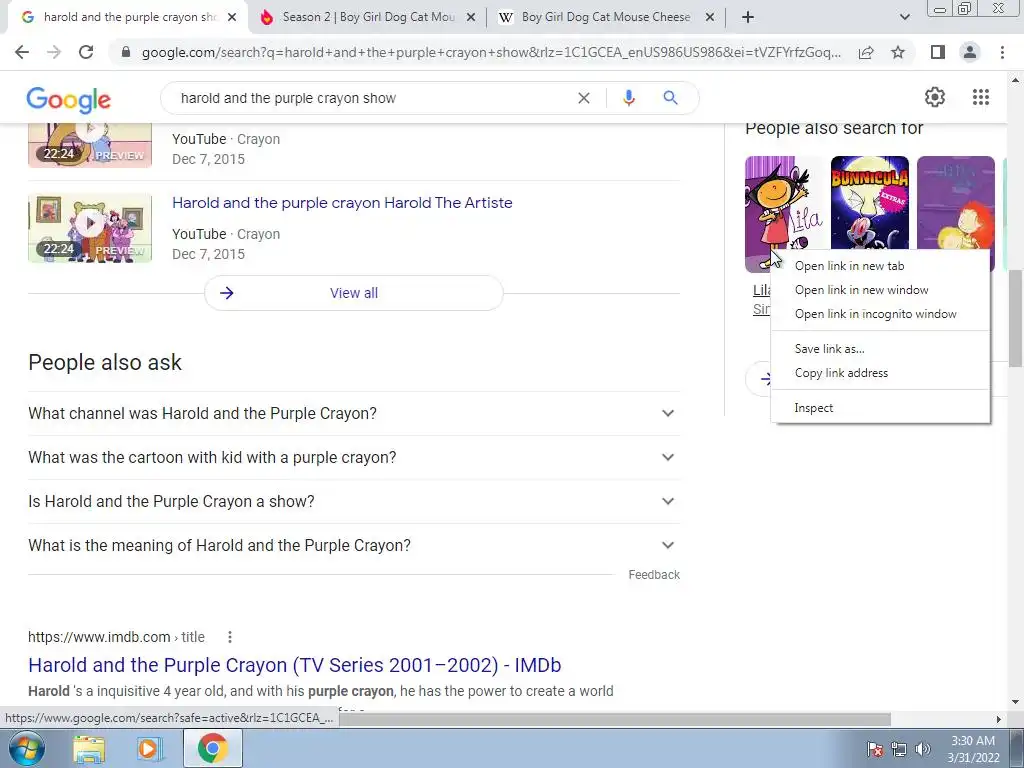
Task: Expand Is Harold and the Purple Crayon a show?
Action: click(x=353, y=501)
